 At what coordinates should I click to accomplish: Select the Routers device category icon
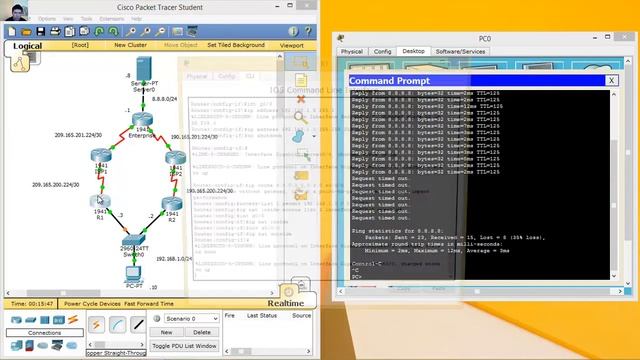point(16,320)
